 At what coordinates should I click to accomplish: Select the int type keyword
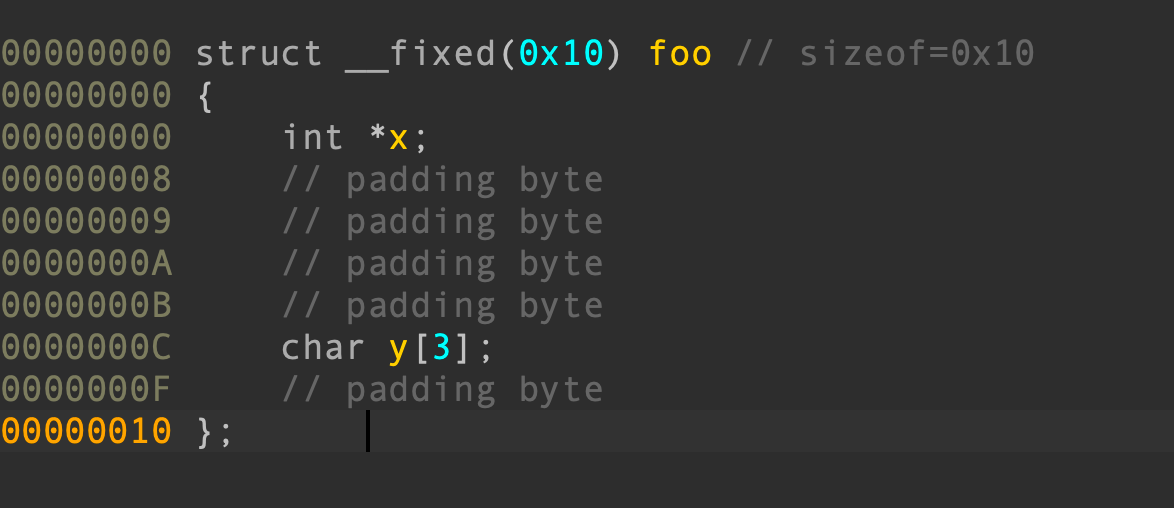(x=312, y=137)
